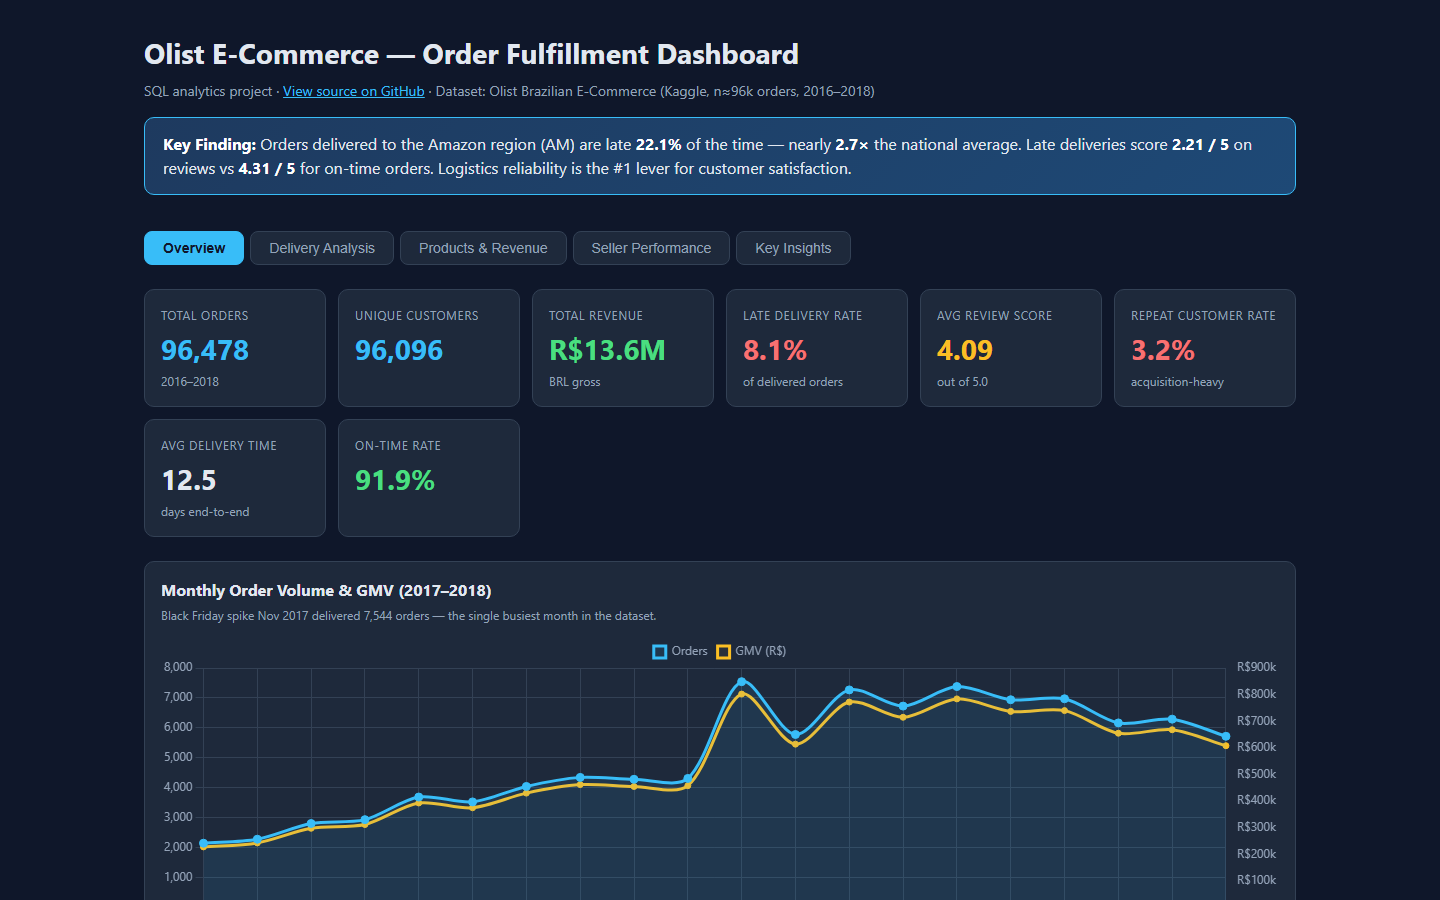Viewport: 1440px width, 900px height.
Task: Click the 'days end-to-end' caption
Action: [205, 512]
